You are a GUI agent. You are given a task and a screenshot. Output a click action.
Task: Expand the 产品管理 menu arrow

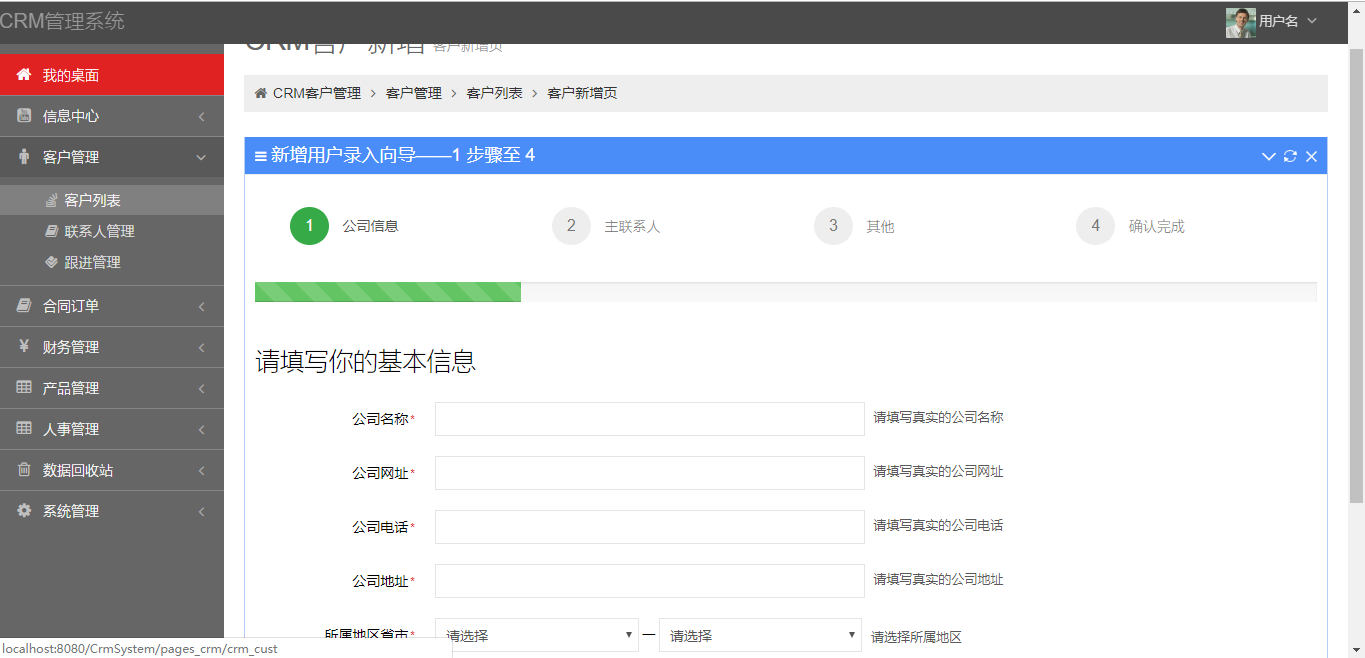coord(201,389)
